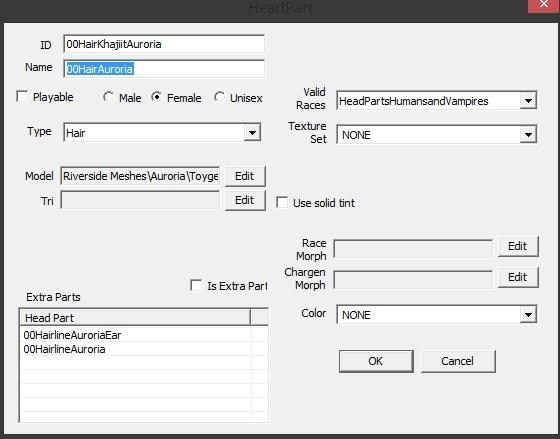
Task: Select 00HairlineAuroria in Extra Parts list
Action: point(64,349)
